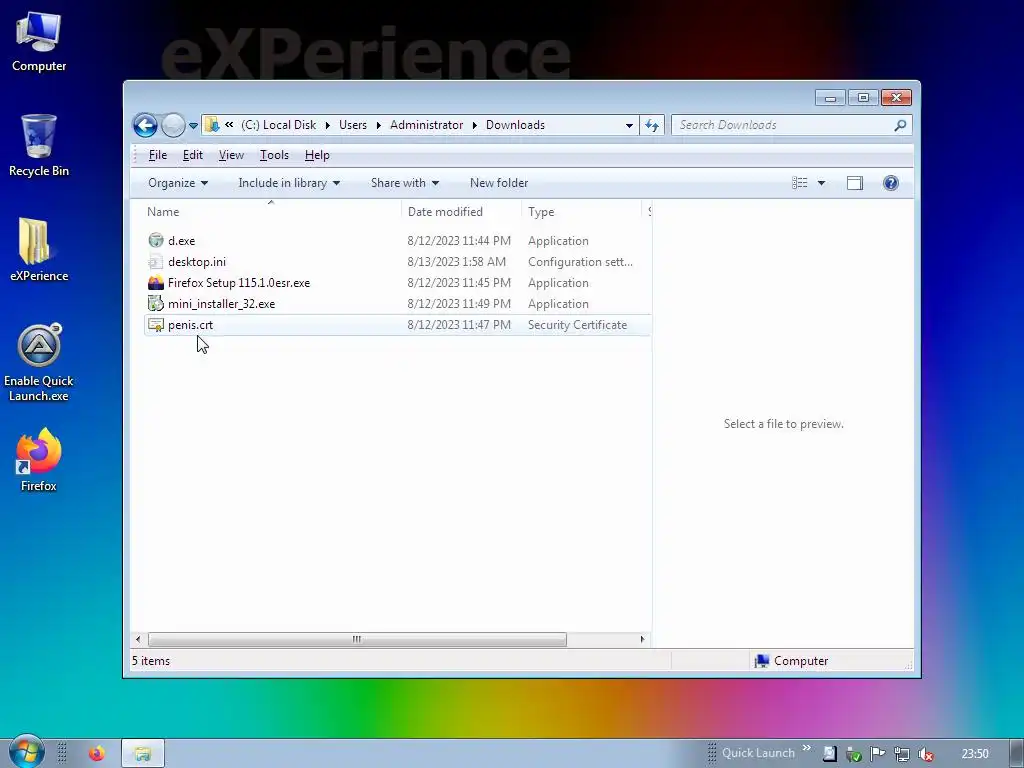Navigate to the Users breadcrumb
Image resolution: width=1024 pixels, height=768 pixels.
click(353, 125)
